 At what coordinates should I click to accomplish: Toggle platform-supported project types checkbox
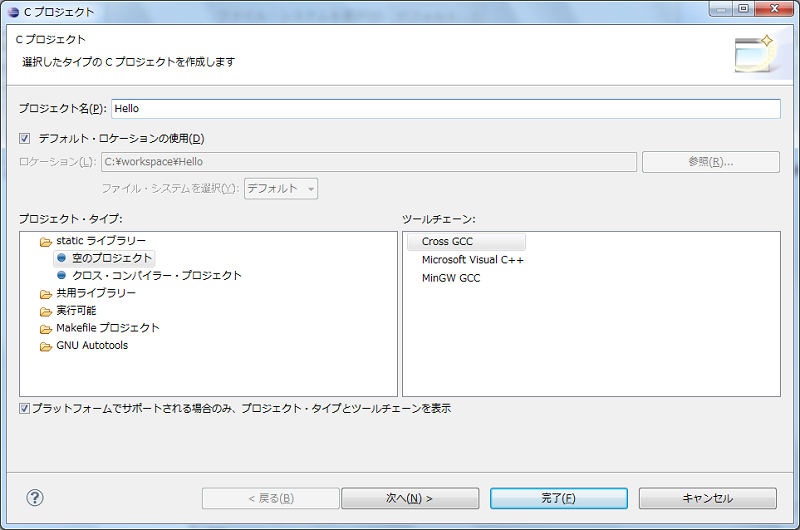click(x=24, y=408)
